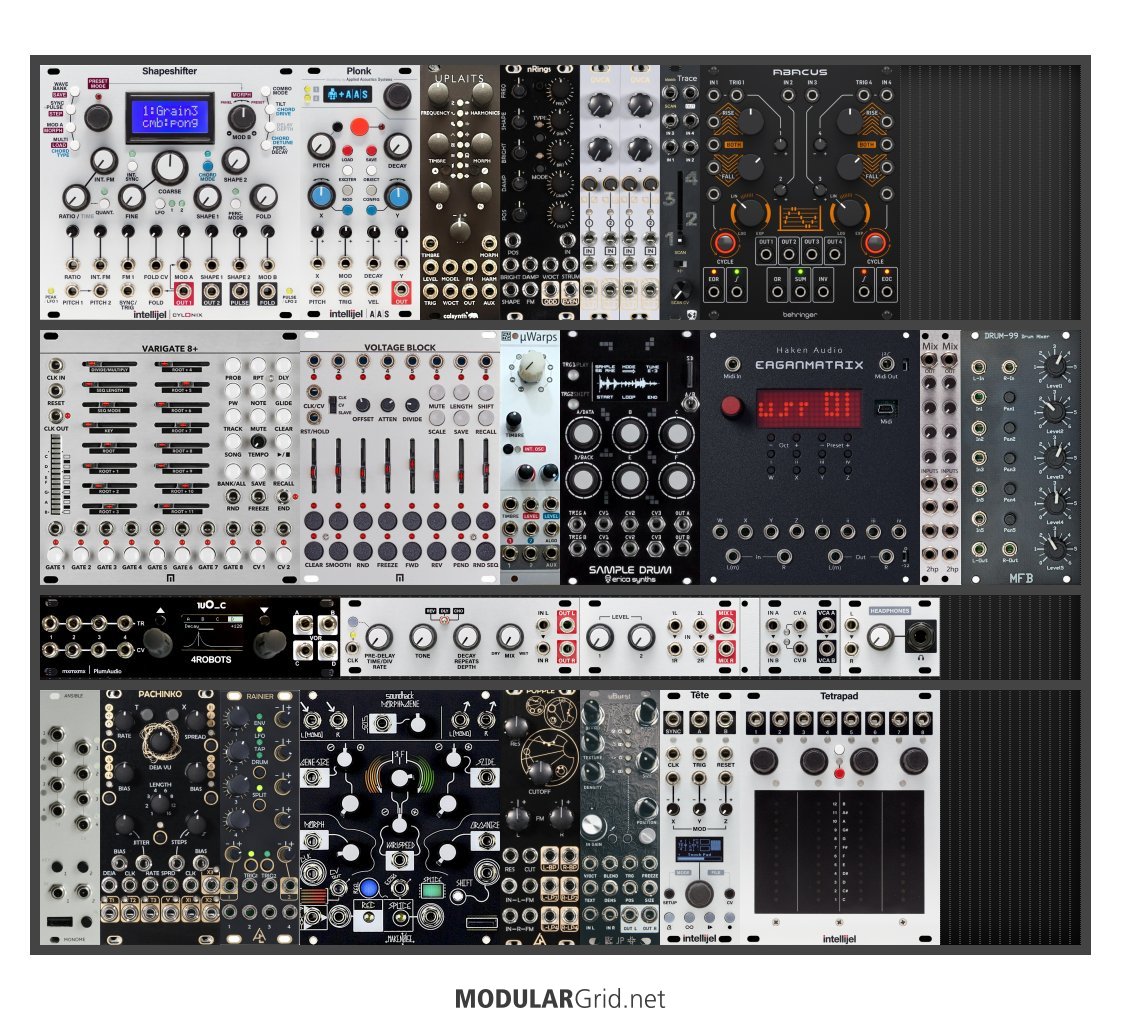Click the HARMONICS knob on uPlaits
Image resolution: width=1121 pixels, height=1020 pixels.
(482, 96)
